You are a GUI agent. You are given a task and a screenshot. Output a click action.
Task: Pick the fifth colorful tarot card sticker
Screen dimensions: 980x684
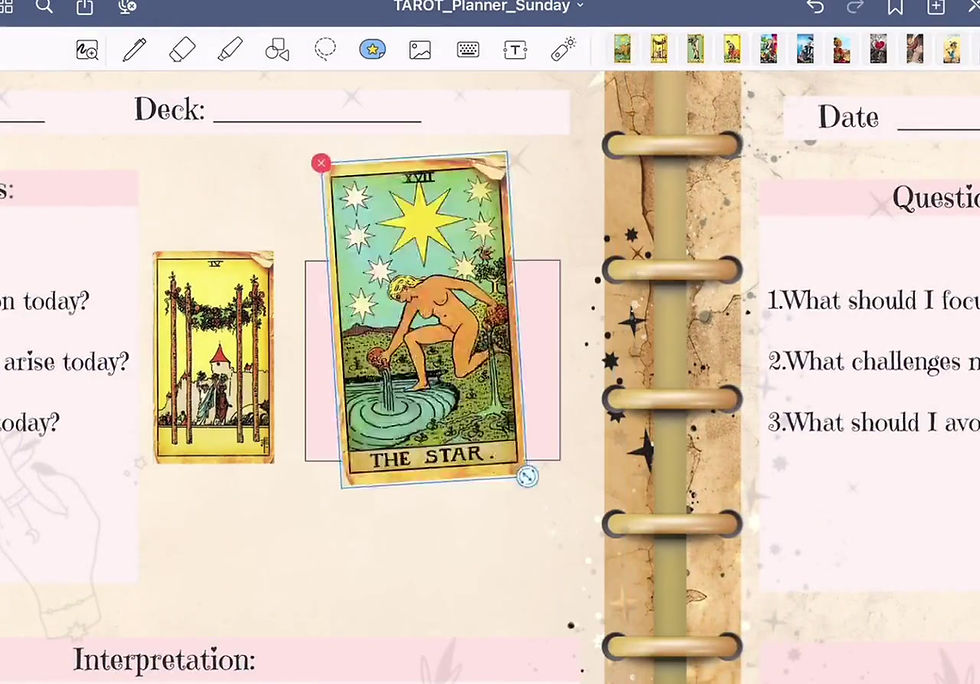pos(769,49)
